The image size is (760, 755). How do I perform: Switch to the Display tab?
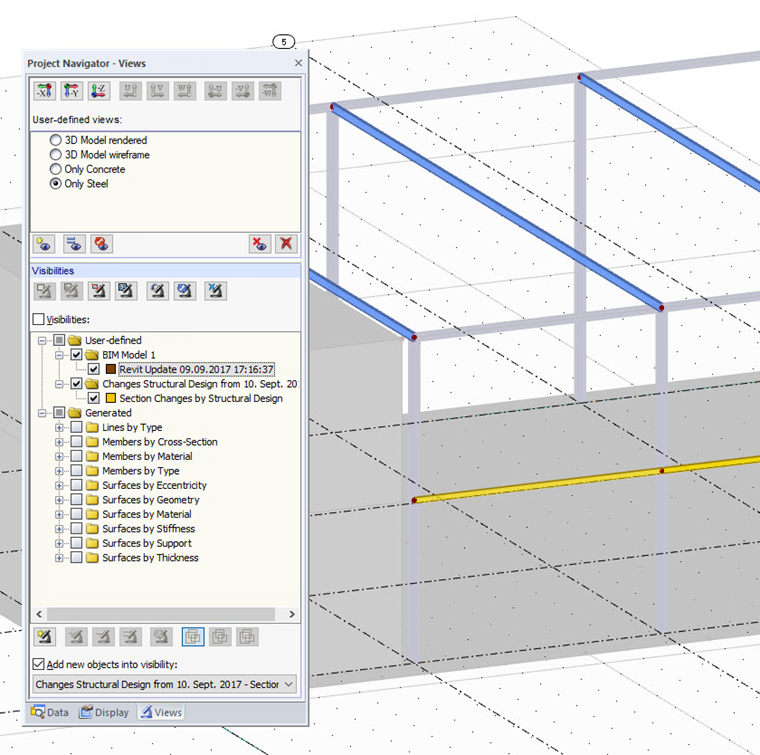[x=105, y=712]
